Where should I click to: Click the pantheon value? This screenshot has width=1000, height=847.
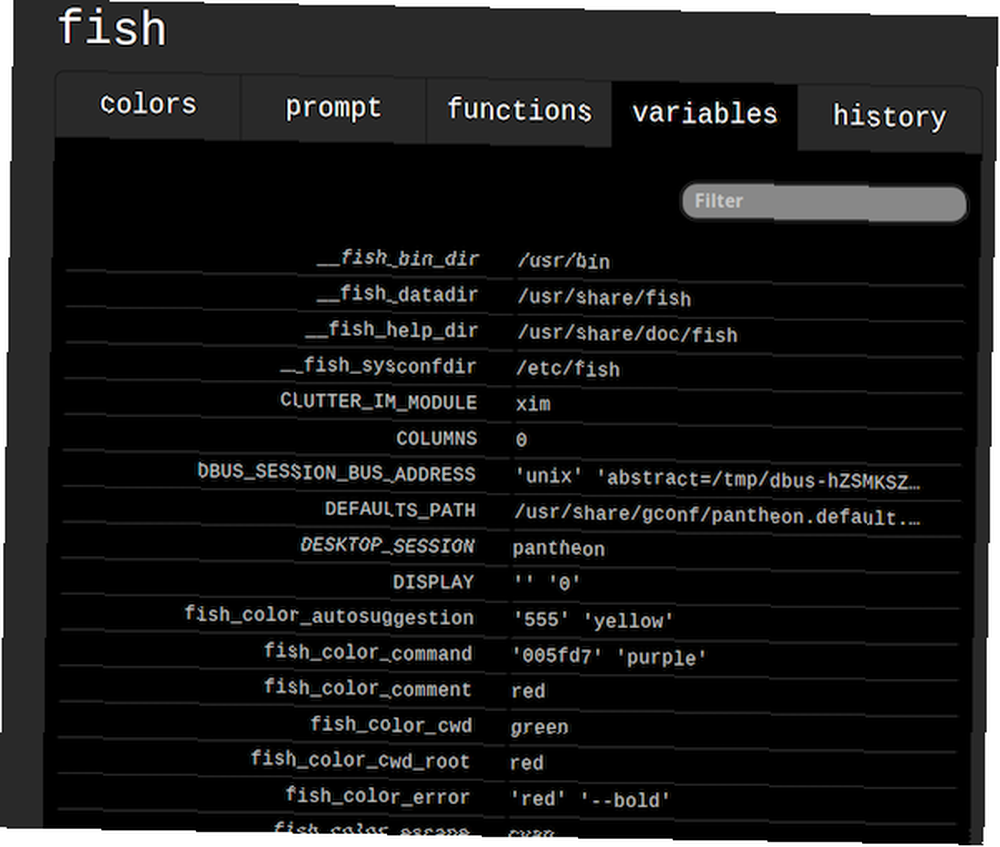coord(559,549)
